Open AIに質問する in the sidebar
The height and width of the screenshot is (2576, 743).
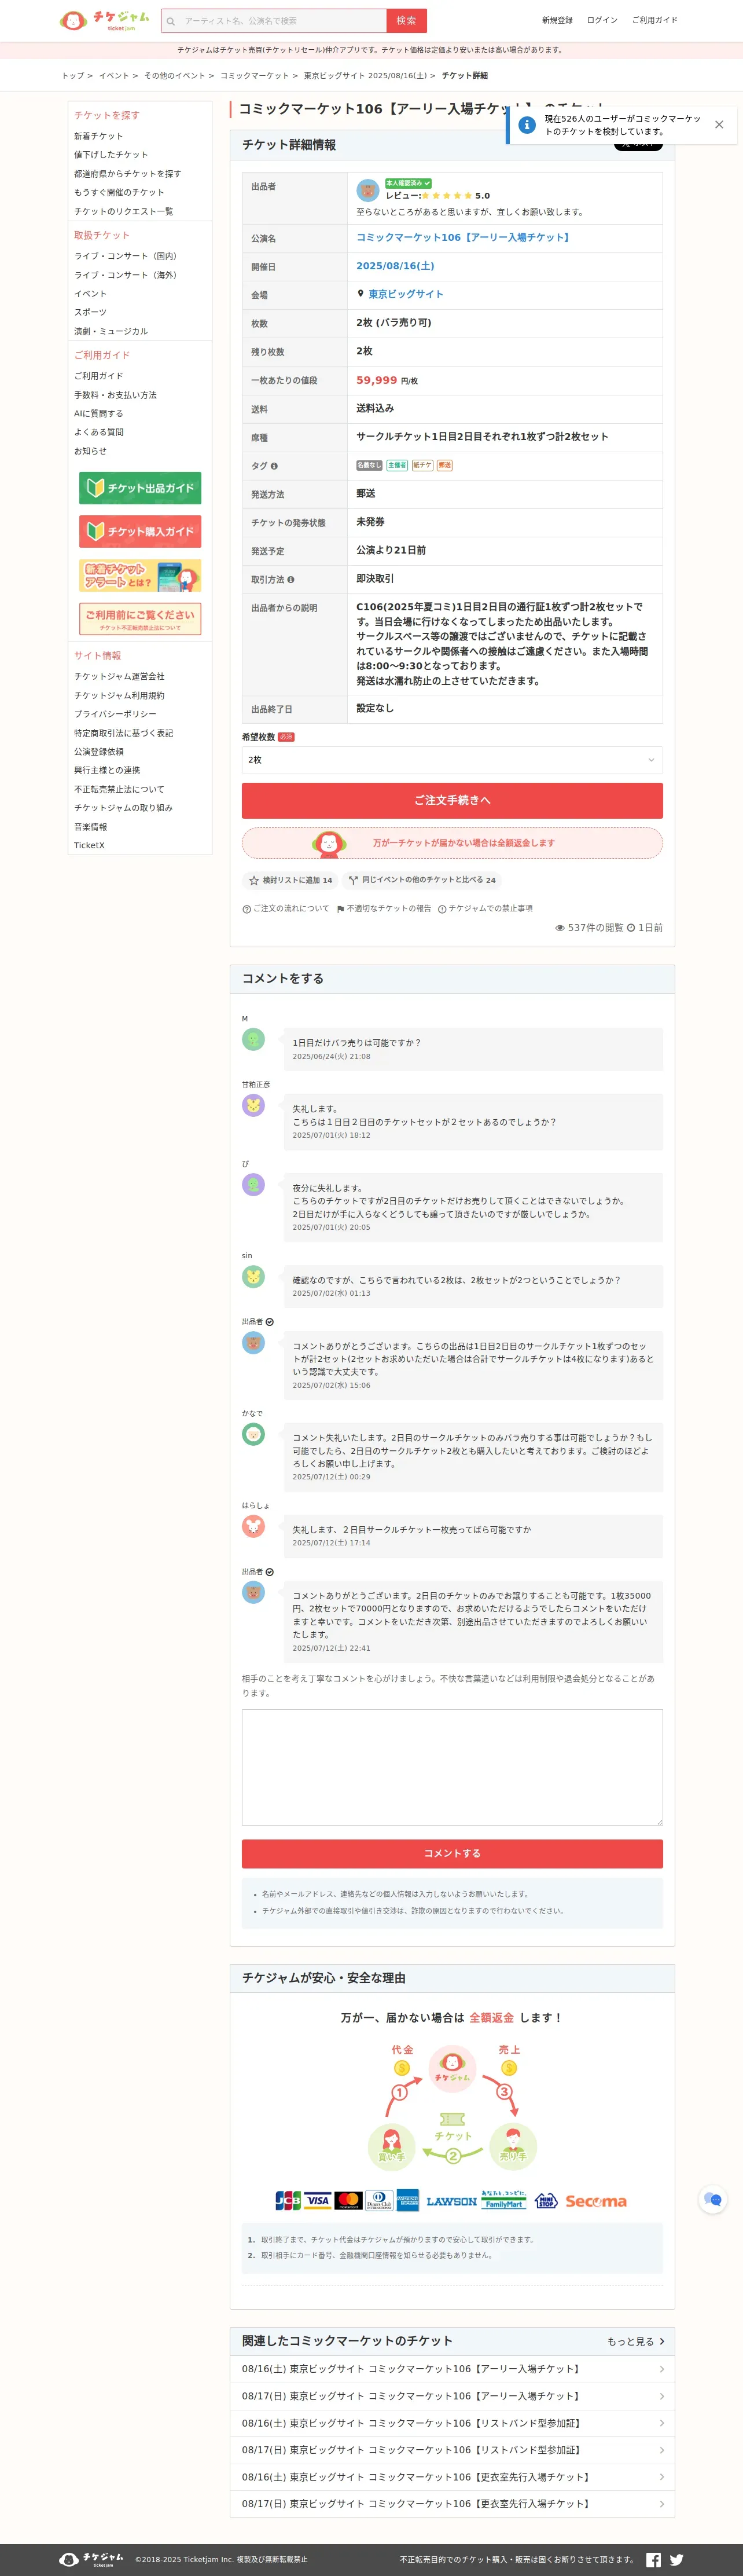point(98,414)
